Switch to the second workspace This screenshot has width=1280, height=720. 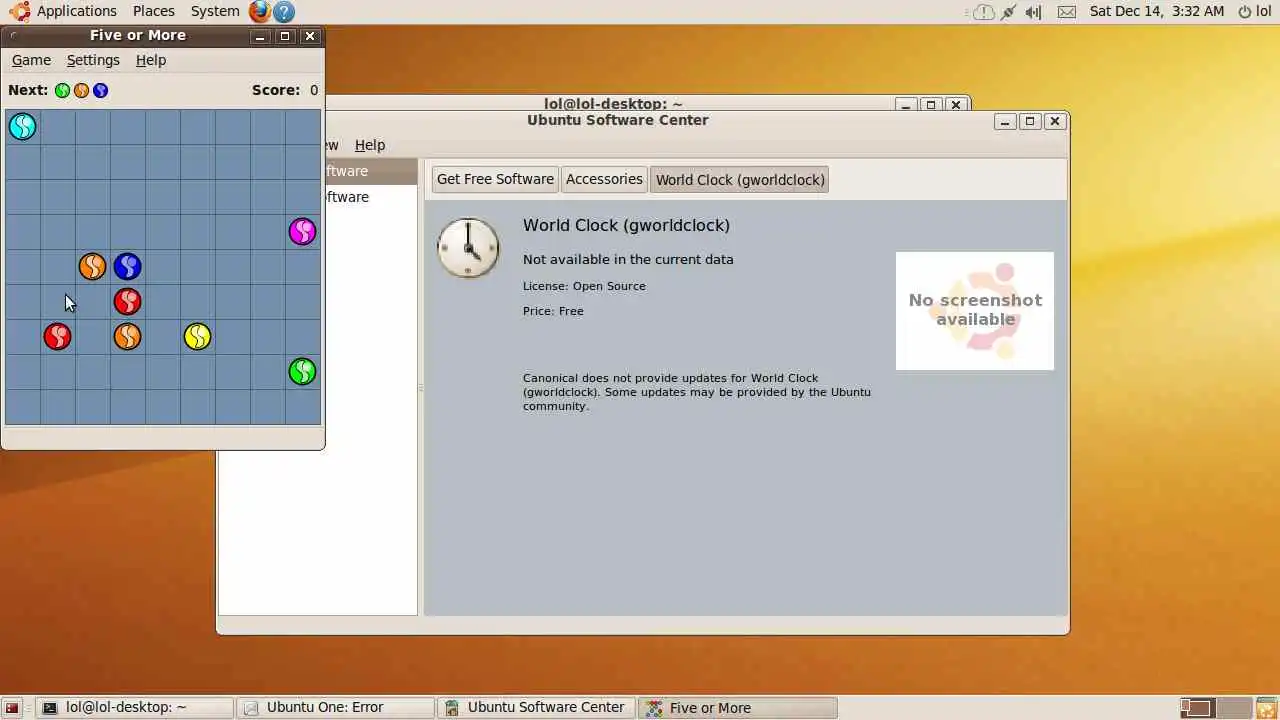(x=1234, y=708)
